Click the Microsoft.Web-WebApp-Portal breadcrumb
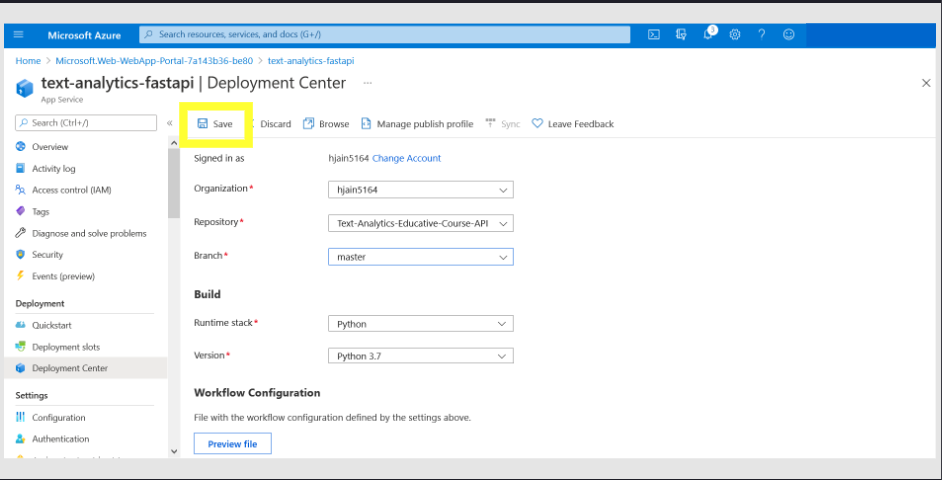The width and height of the screenshot is (942, 480). 154,61
